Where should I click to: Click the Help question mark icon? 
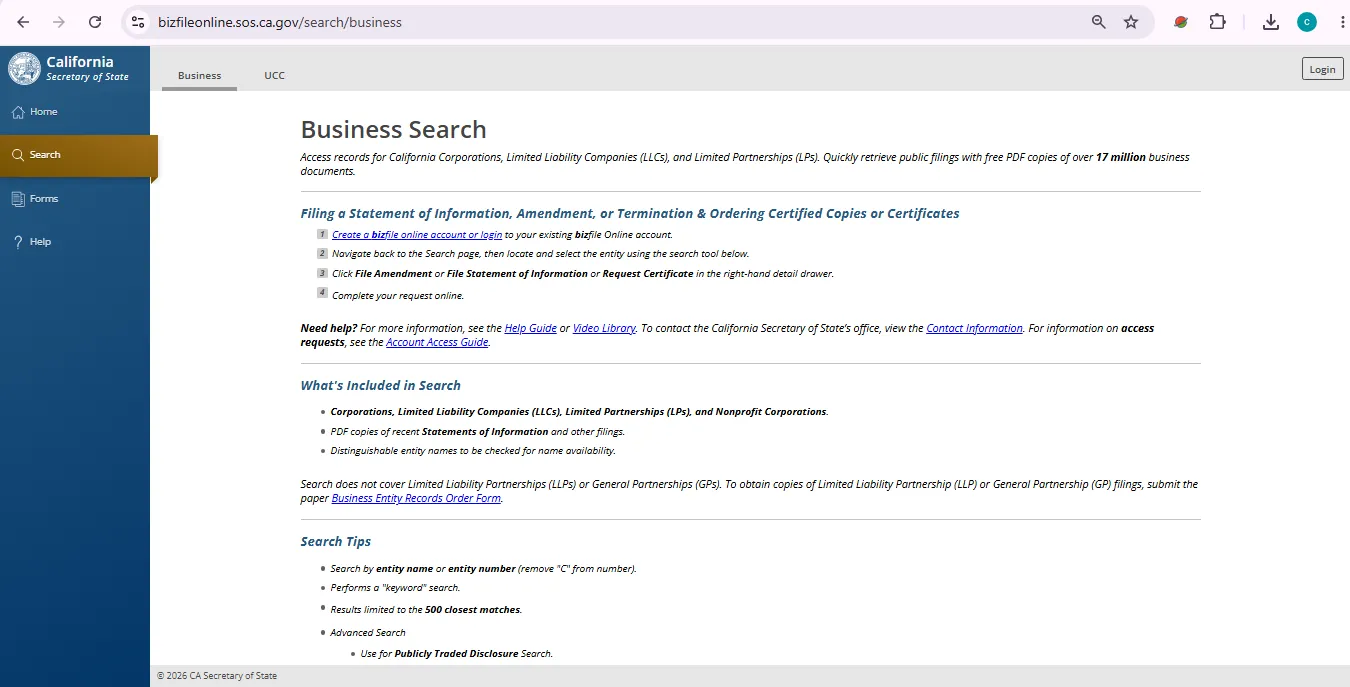point(18,242)
